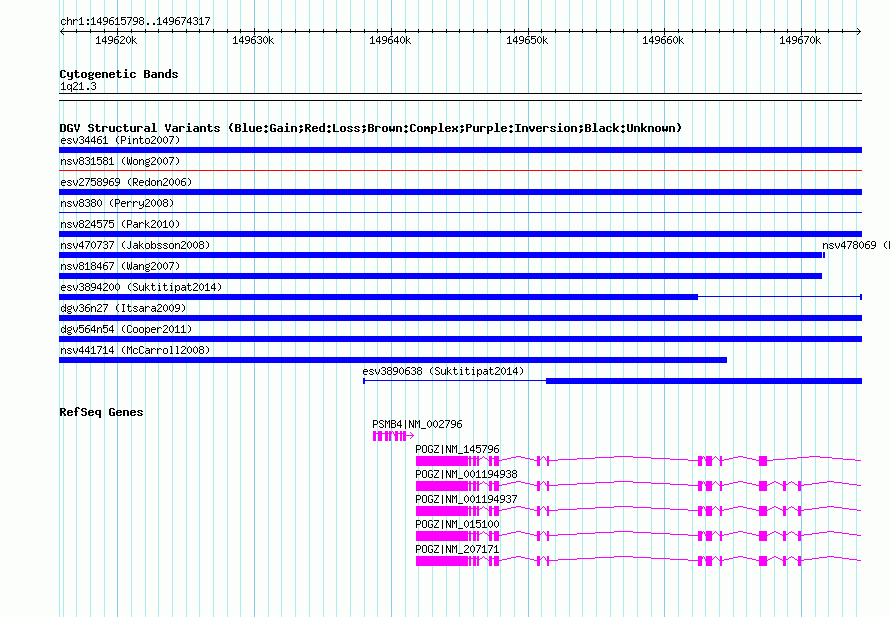Open the esv2758969 (Redon2006) variant label
Screen dimensions: 890x617
click(x=126, y=182)
